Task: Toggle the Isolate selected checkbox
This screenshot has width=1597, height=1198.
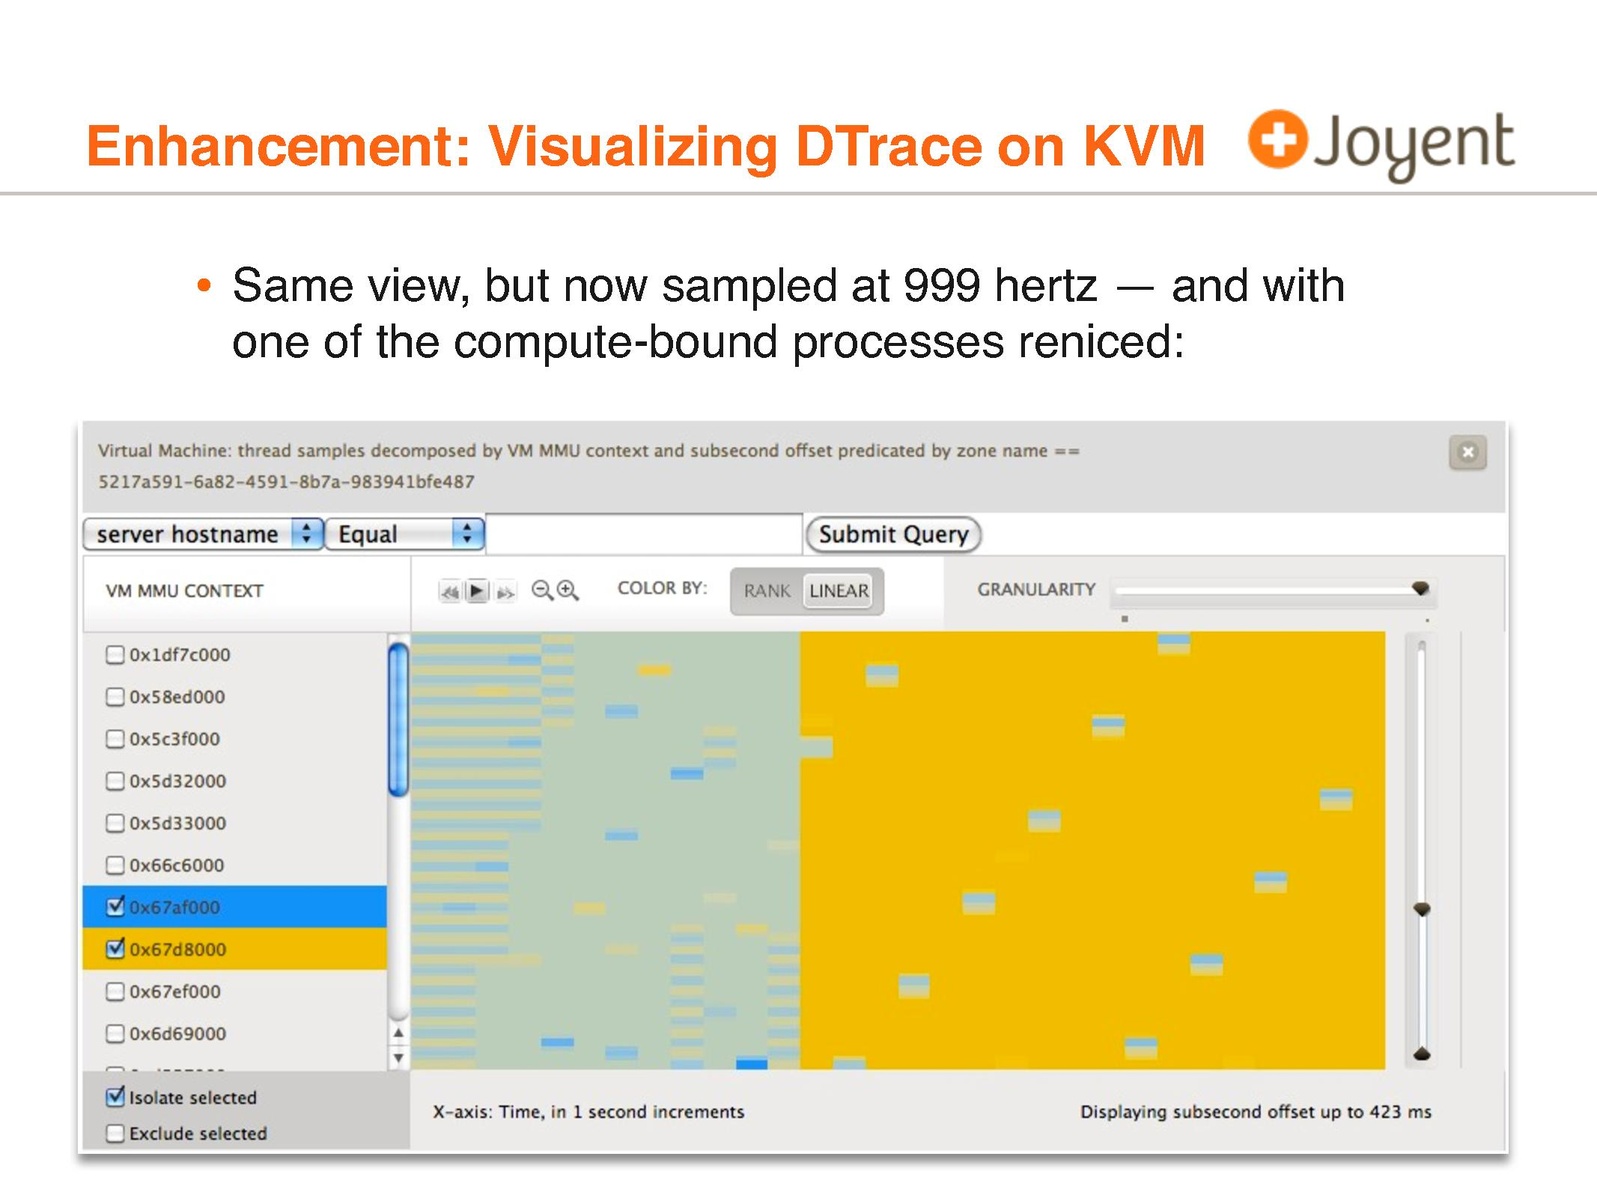Action: [116, 1097]
